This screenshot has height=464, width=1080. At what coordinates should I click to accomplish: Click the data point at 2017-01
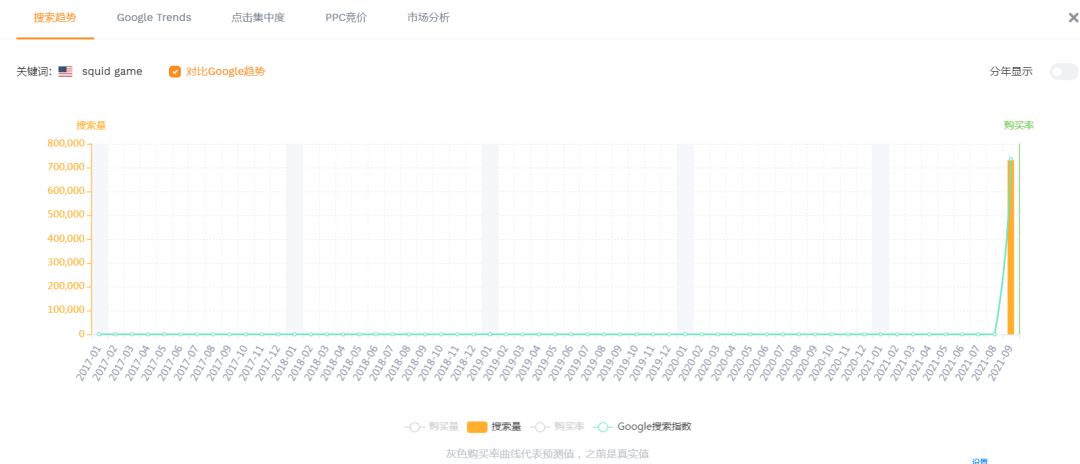pos(99,334)
